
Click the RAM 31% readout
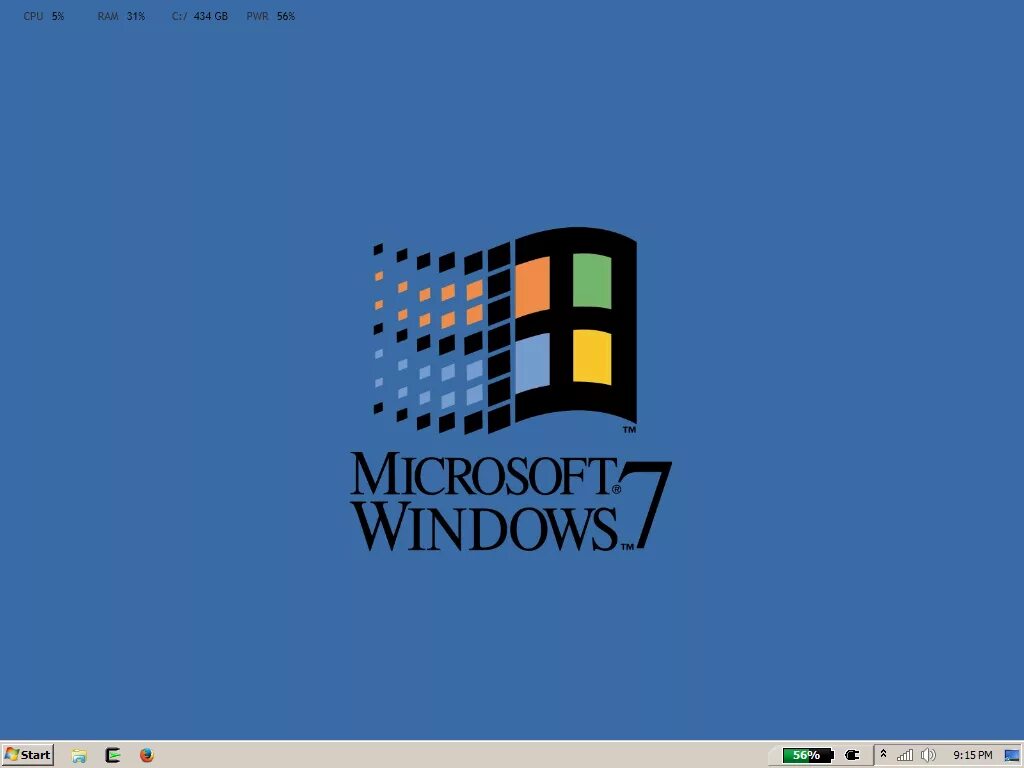click(x=121, y=16)
